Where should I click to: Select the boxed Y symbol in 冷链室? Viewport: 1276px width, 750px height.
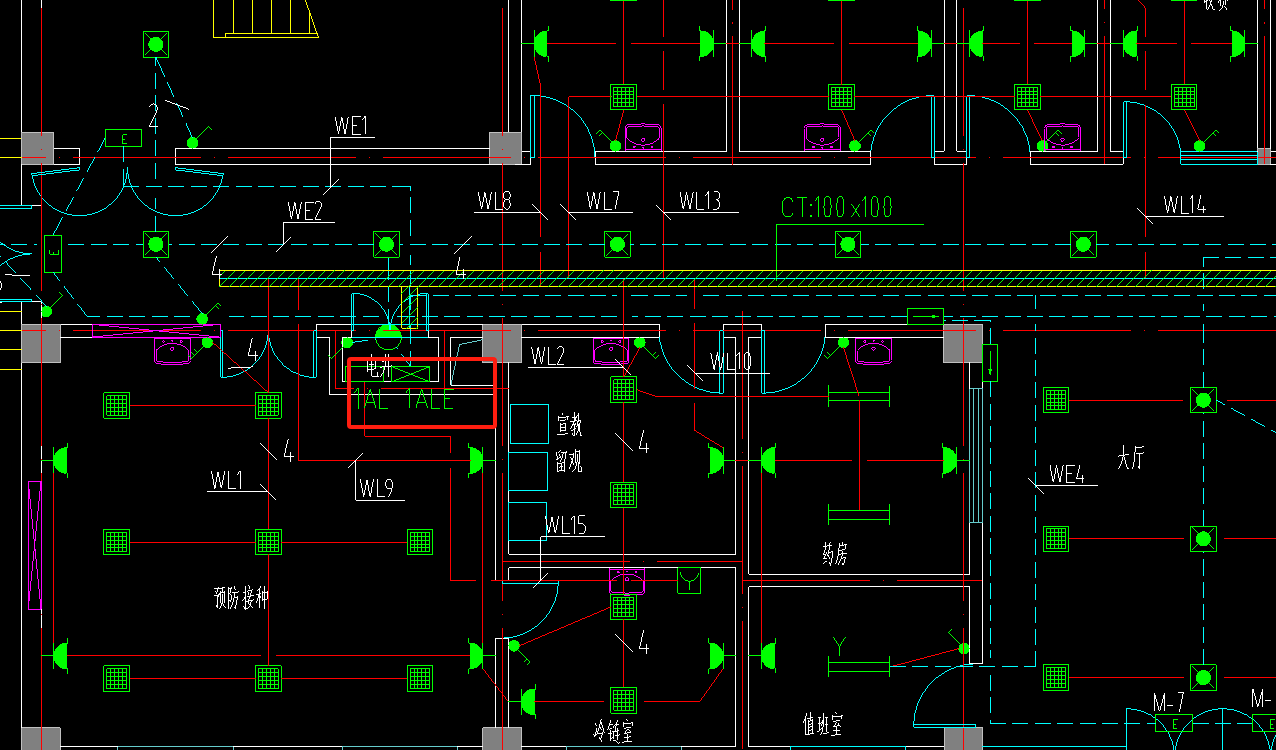click(x=690, y=581)
